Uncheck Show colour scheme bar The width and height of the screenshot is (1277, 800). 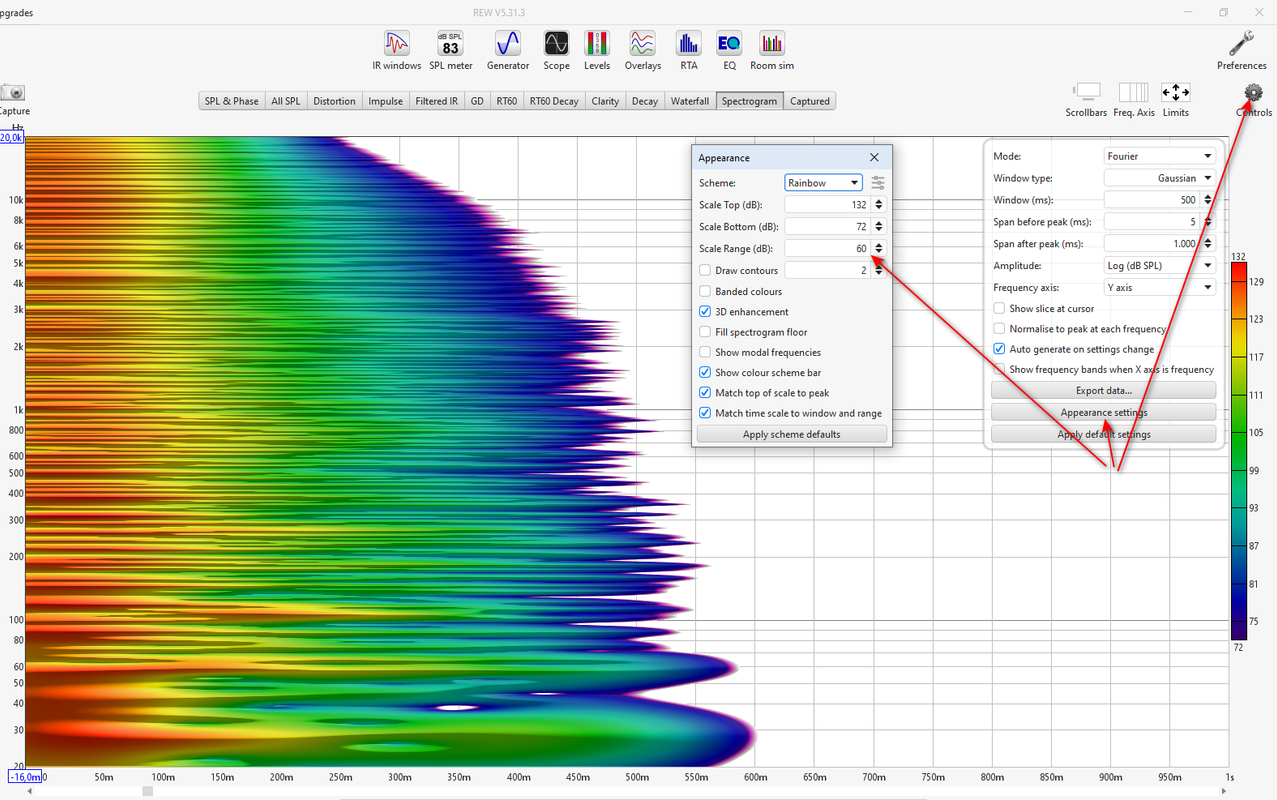click(705, 373)
